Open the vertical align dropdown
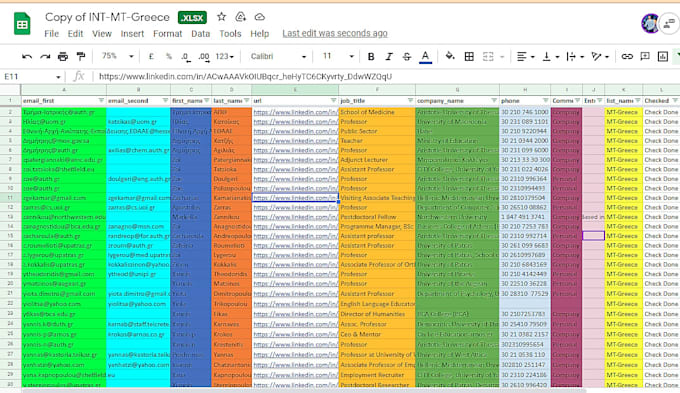This screenshot has width=680, height=393. [550, 56]
